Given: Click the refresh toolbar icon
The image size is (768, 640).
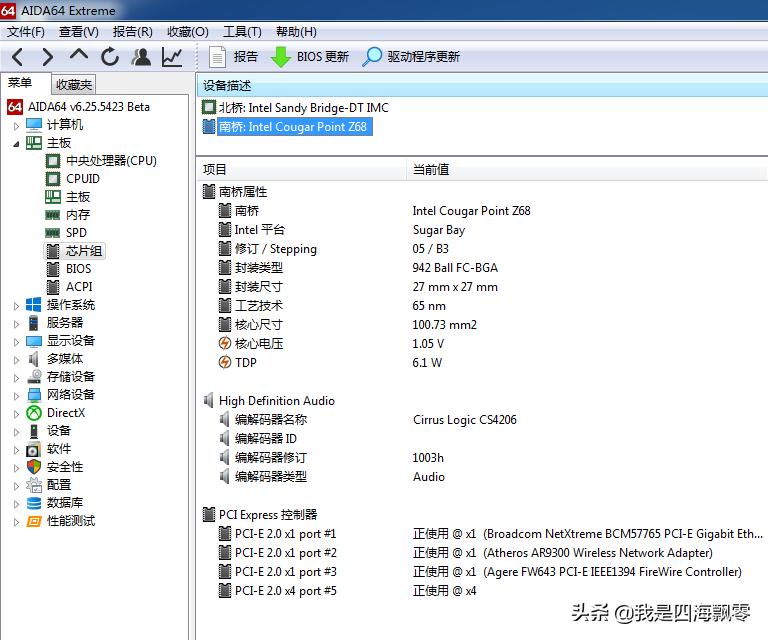Looking at the screenshot, I should 110,57.
